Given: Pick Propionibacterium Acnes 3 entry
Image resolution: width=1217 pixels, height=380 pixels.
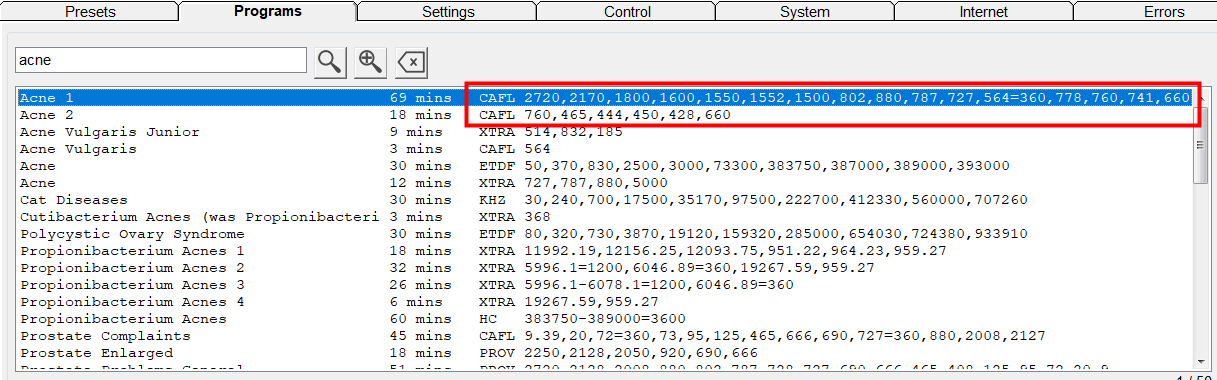Looking at the screenshot, I should pyautogui.click(x=606, y=285).
